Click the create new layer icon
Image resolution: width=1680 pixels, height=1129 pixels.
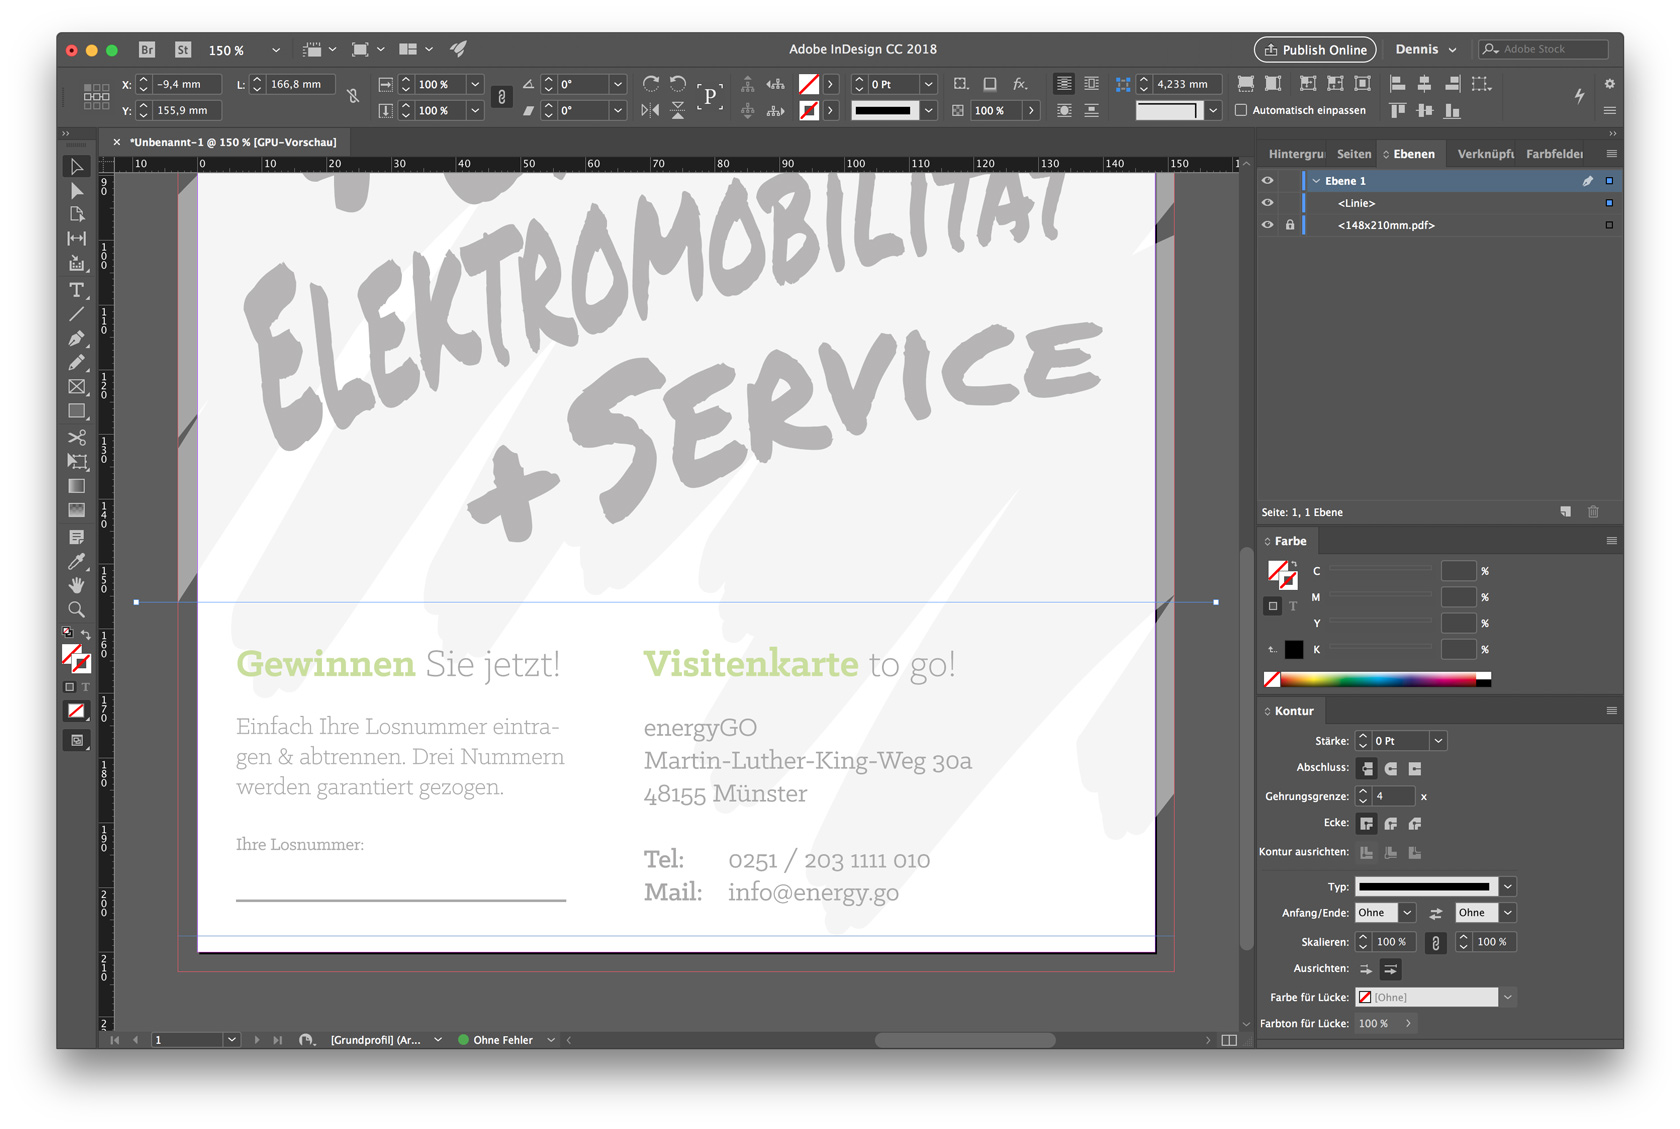coord(1566,512)
